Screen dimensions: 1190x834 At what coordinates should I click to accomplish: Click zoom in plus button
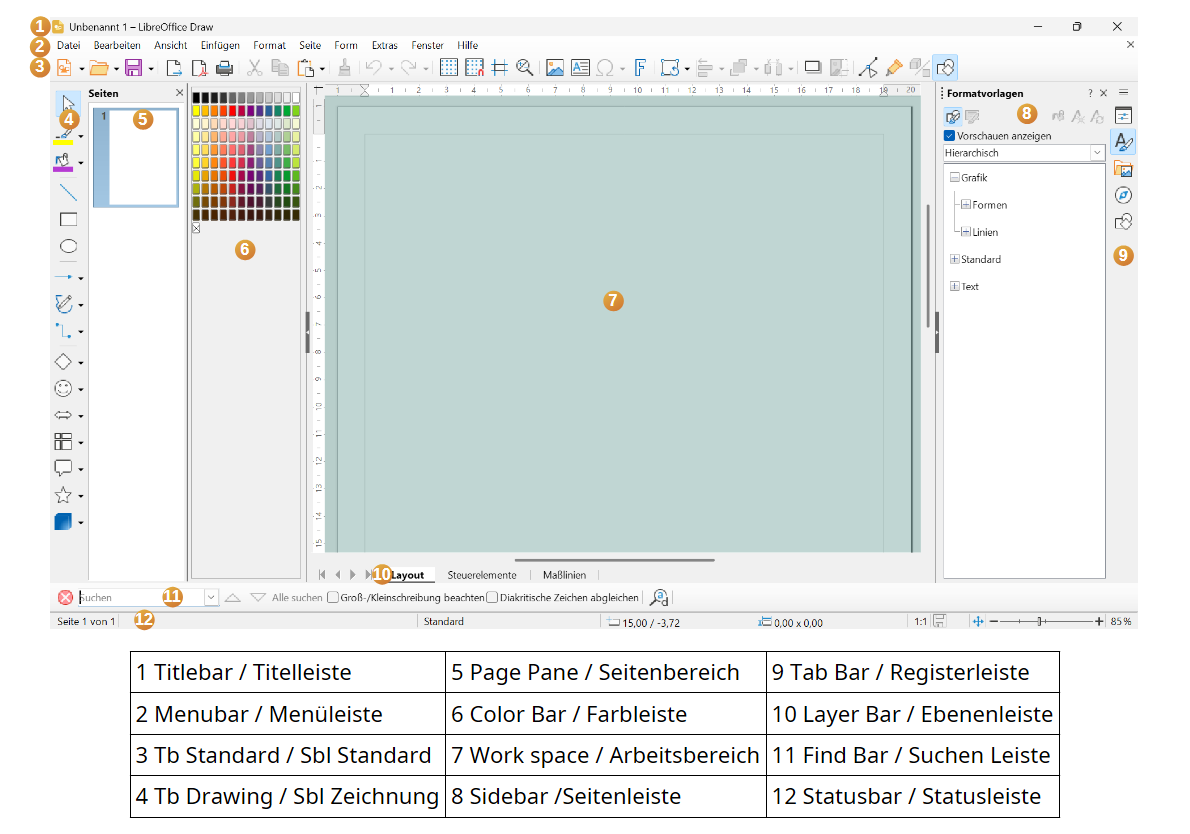1099,622
